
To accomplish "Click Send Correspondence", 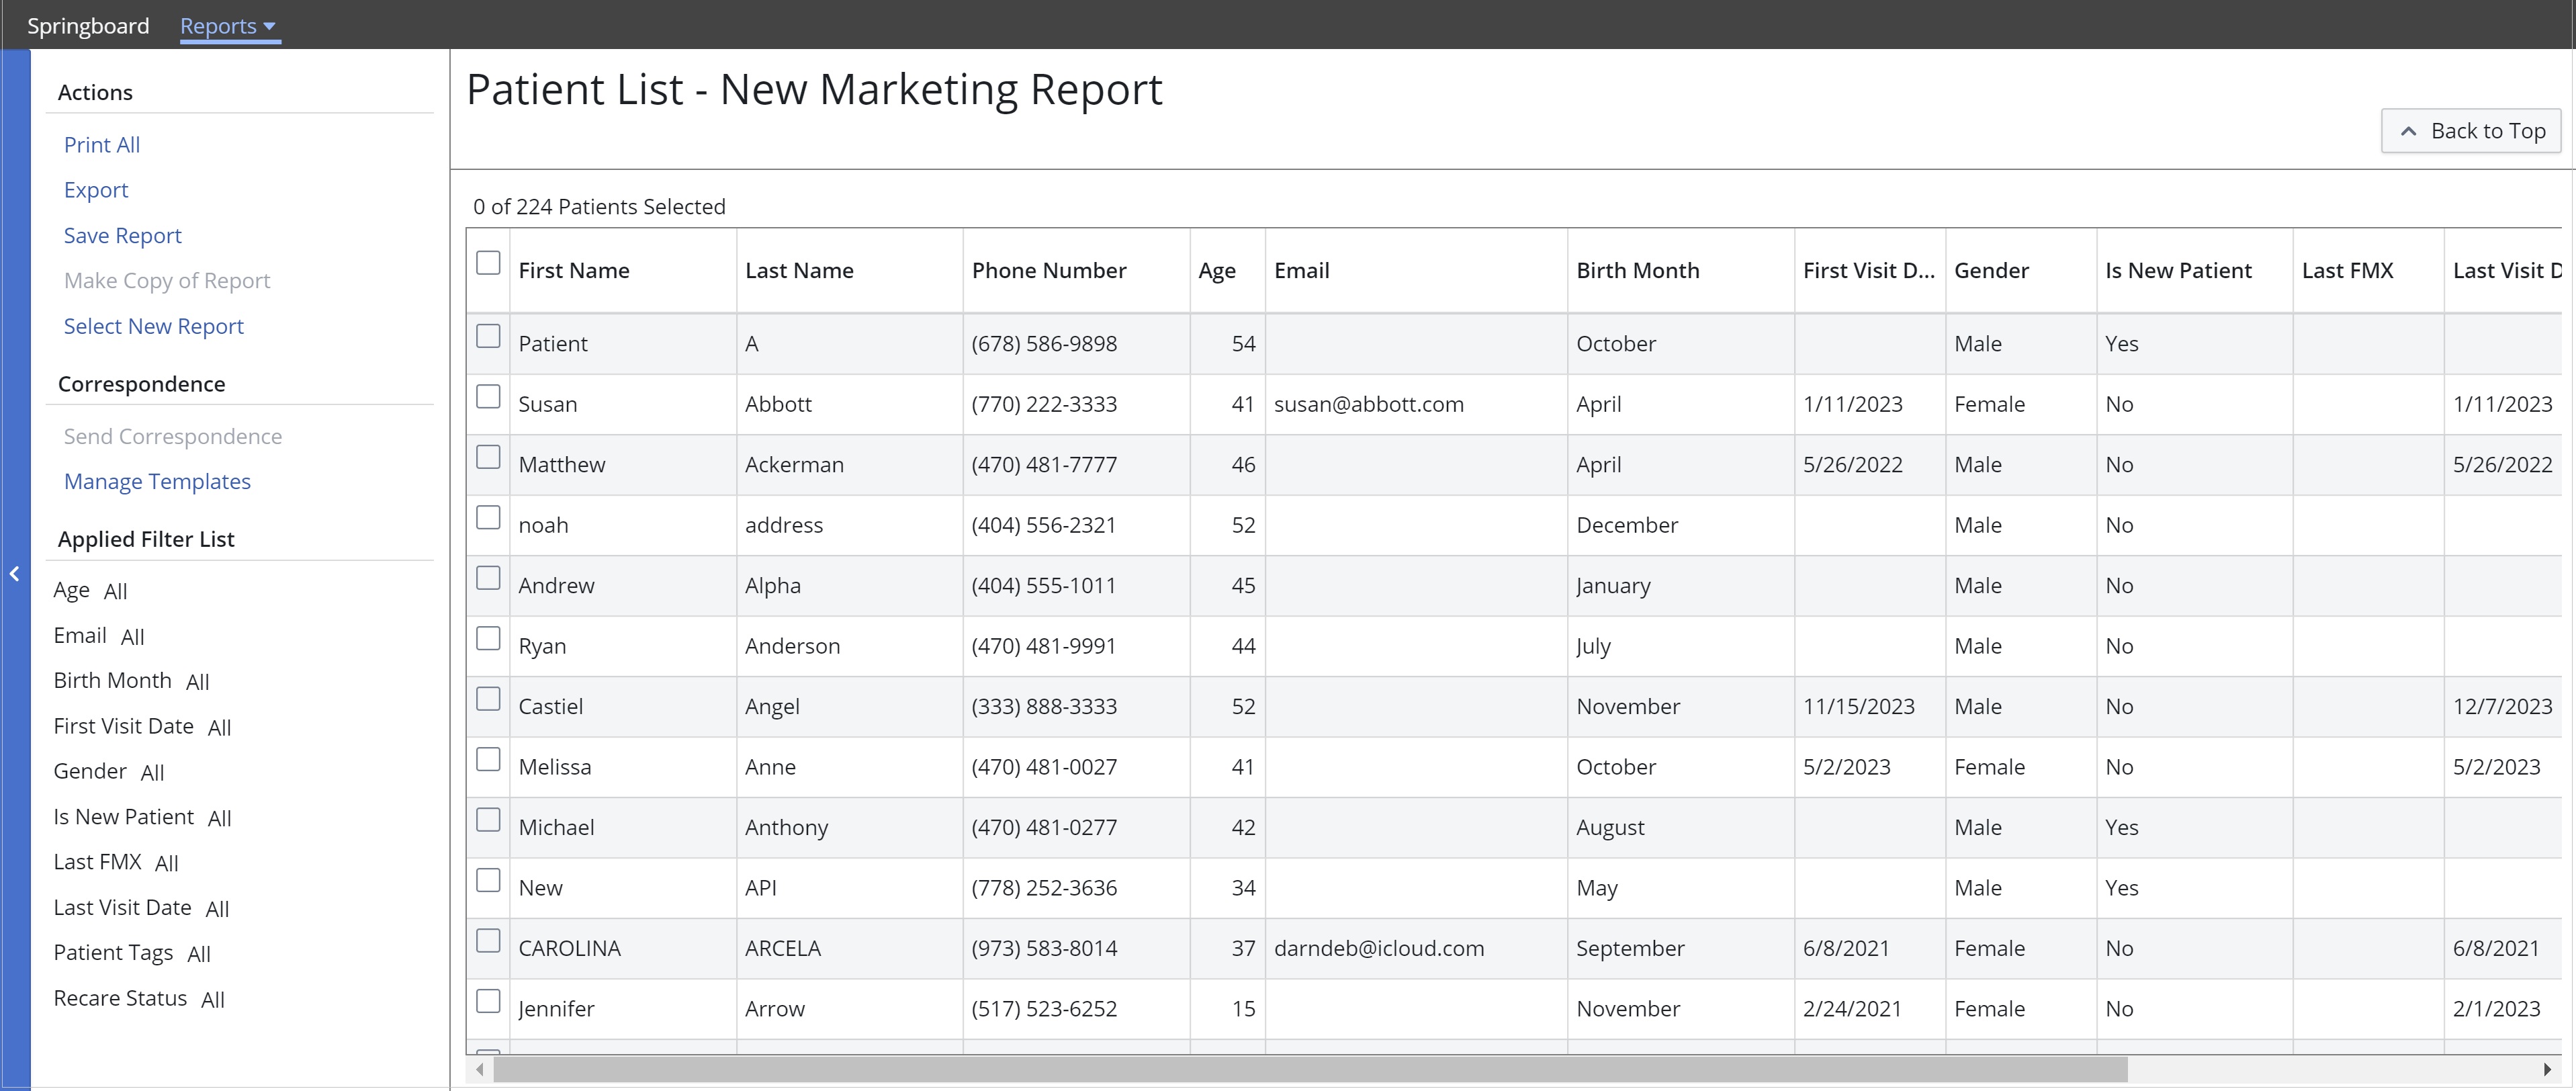I will point(173,436).
